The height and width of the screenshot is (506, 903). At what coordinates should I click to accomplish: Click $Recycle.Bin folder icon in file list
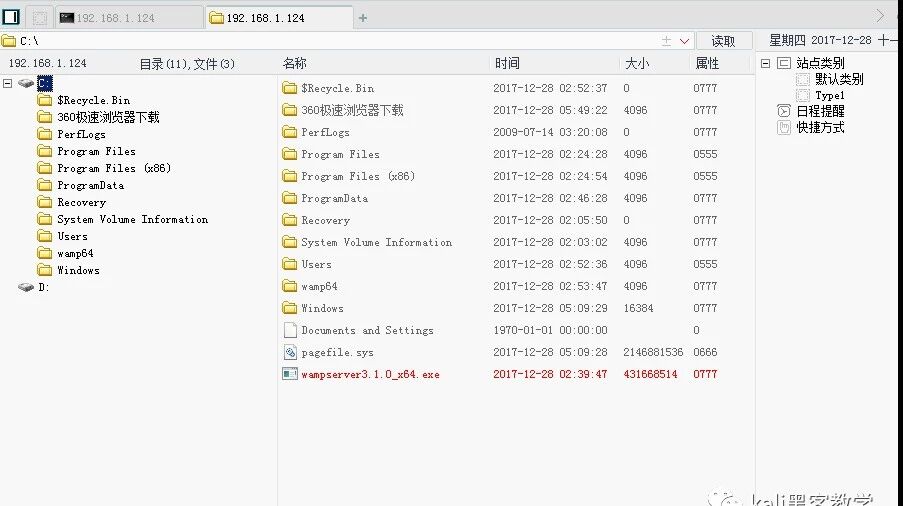point(290,88)
